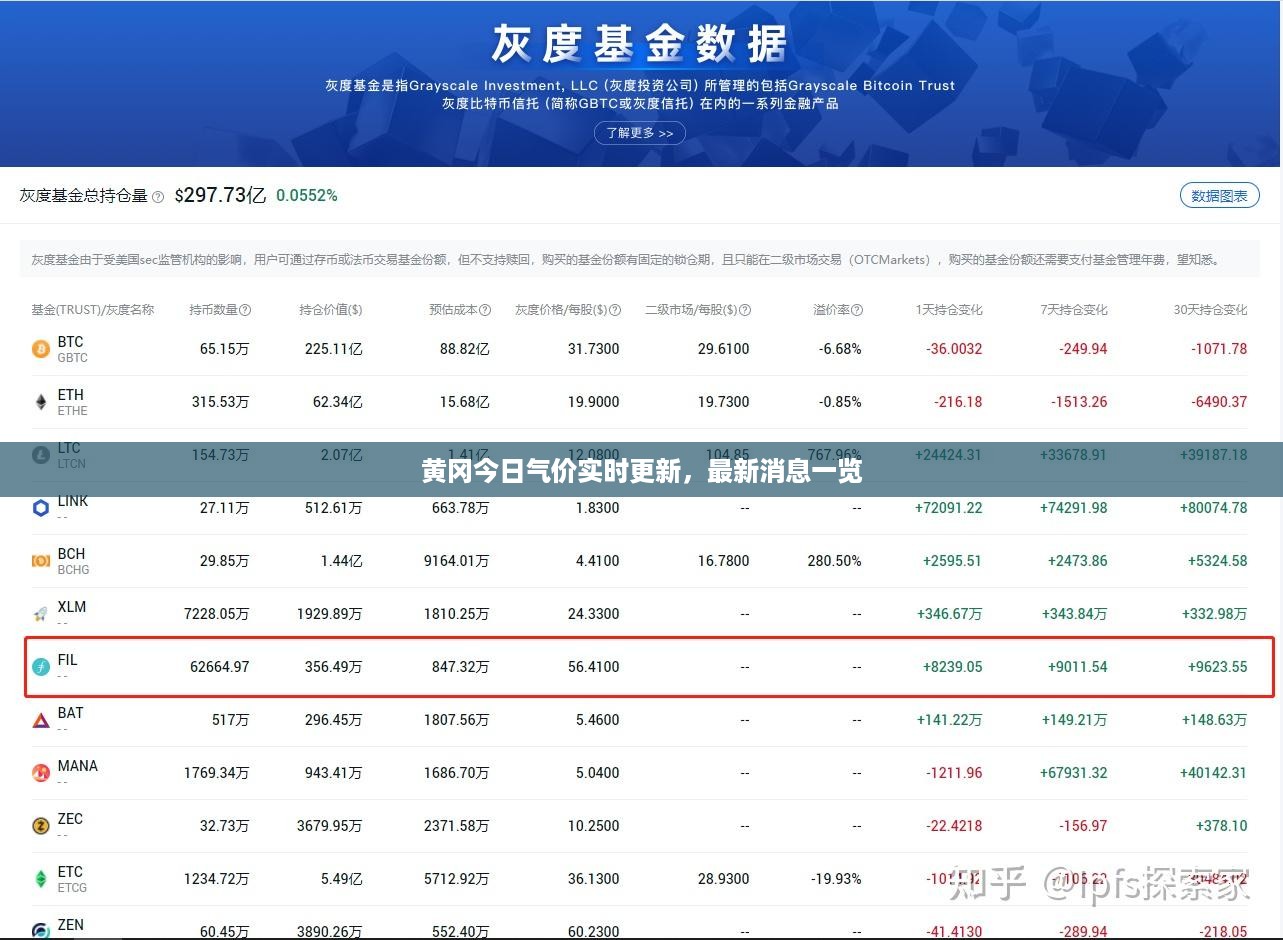The height and width of the screenshot is (940, 1283).
Task: Click the 了解更多 >> button
Action: click(x=640, y=133)
